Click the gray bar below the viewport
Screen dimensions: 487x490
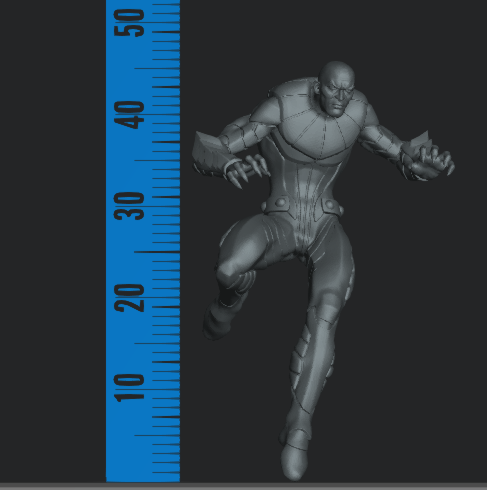(243, 486)
